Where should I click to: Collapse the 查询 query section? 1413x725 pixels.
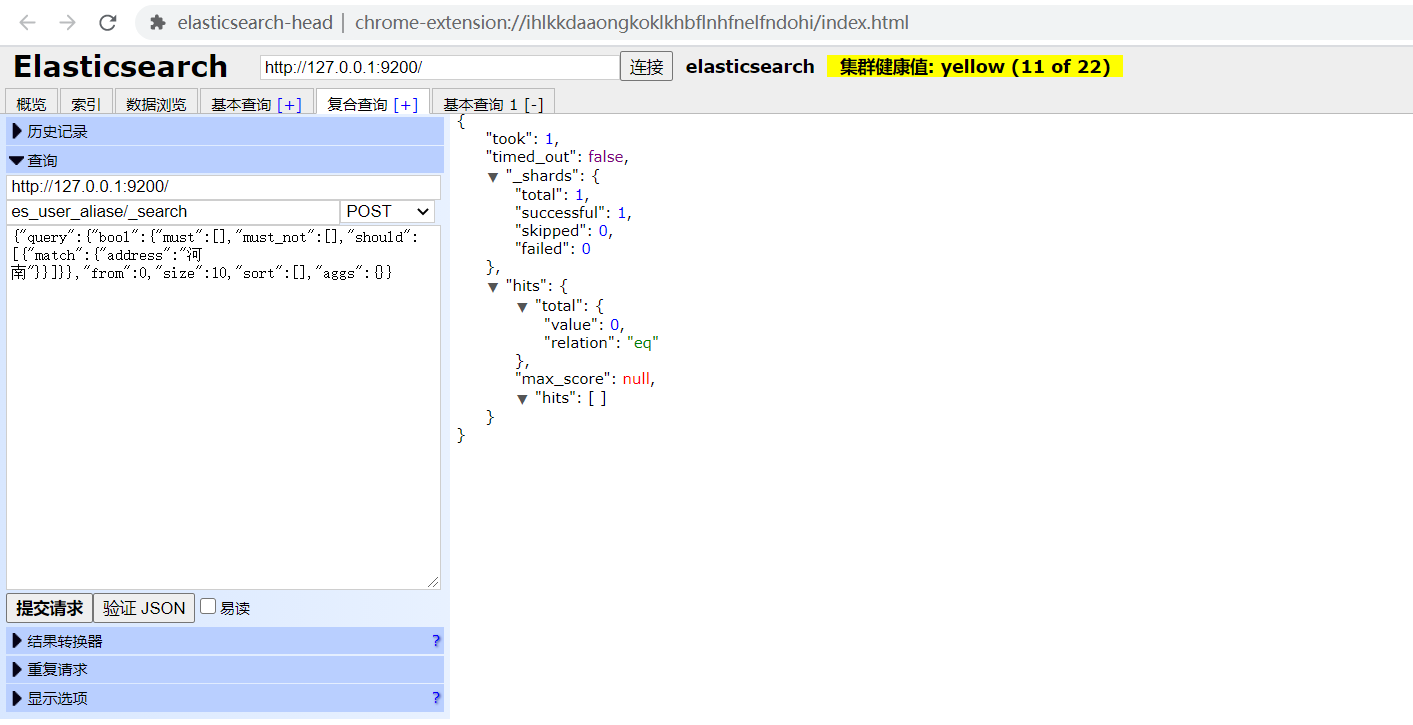coord(225,160)
